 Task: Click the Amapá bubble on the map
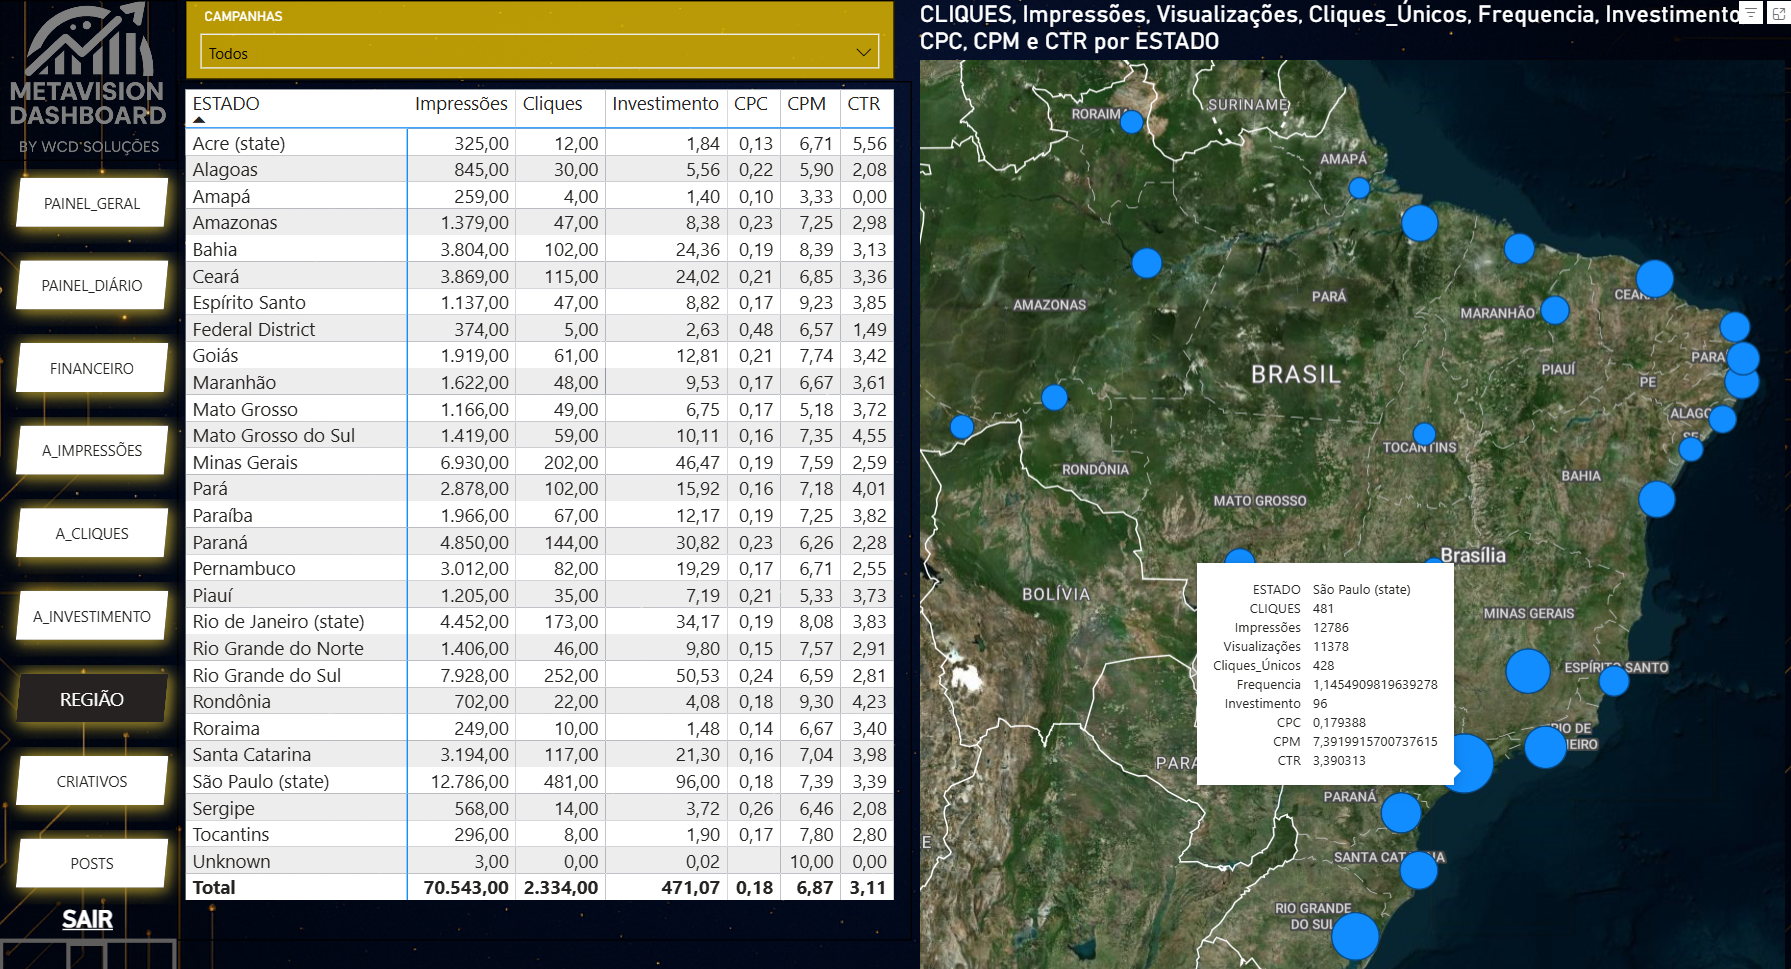[1359, 188]
